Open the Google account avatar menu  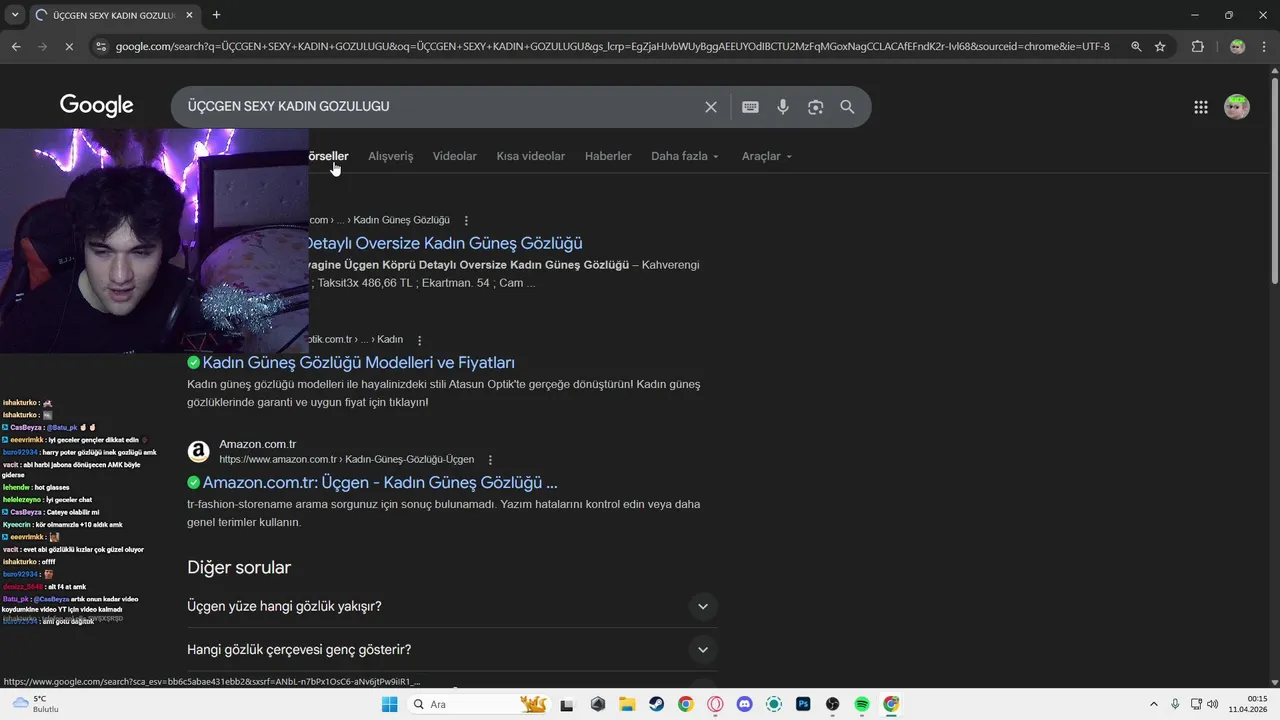(1237, 107)
